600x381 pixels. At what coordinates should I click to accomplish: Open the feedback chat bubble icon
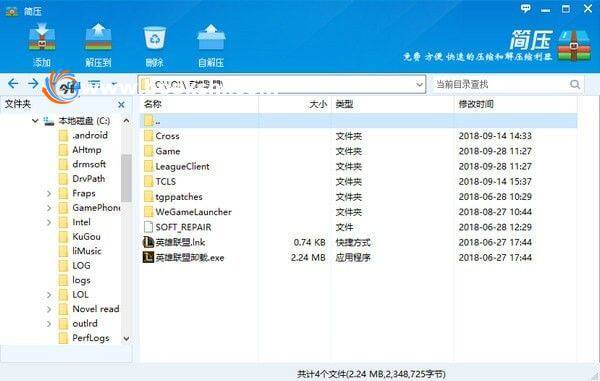(526, 8)
